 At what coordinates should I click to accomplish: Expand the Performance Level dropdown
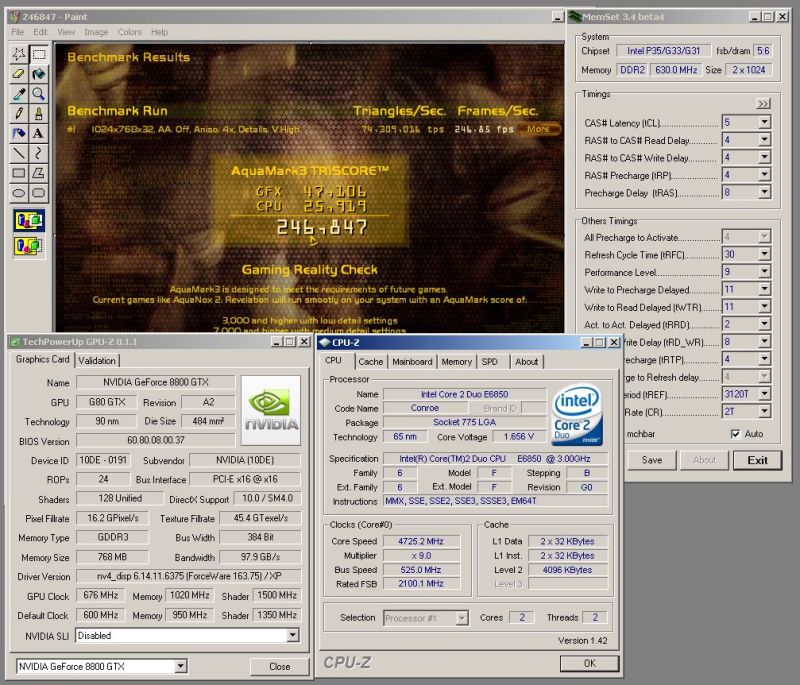[x=764, y=271]
